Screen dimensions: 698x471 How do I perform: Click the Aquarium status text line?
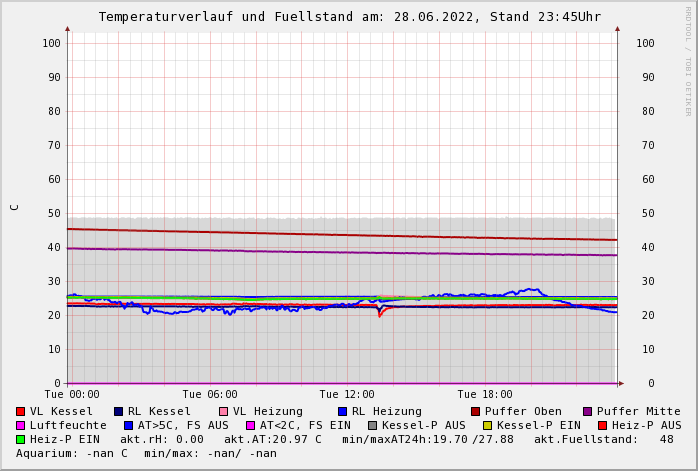pos(146,454)
